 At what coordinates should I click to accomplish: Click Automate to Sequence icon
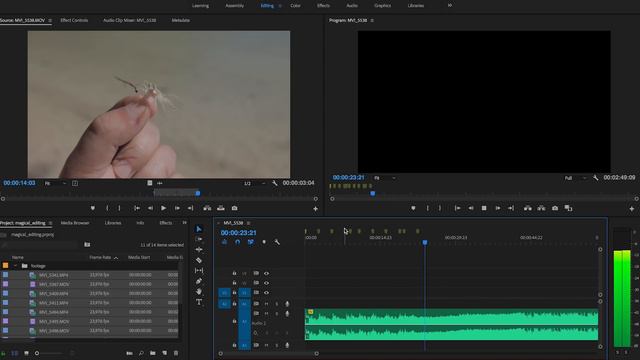[129, 353]
